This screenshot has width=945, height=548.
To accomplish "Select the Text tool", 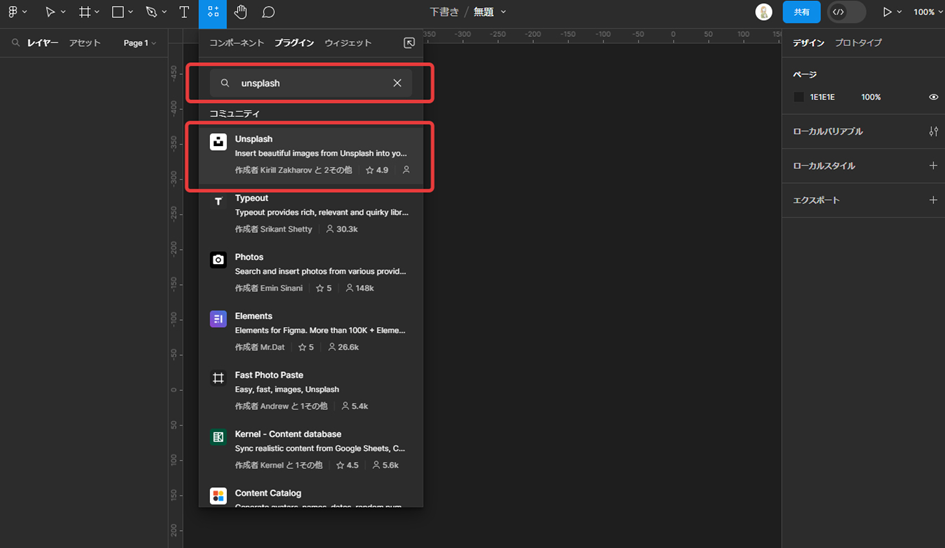I will pyautogui.click(x=184, y=12).
